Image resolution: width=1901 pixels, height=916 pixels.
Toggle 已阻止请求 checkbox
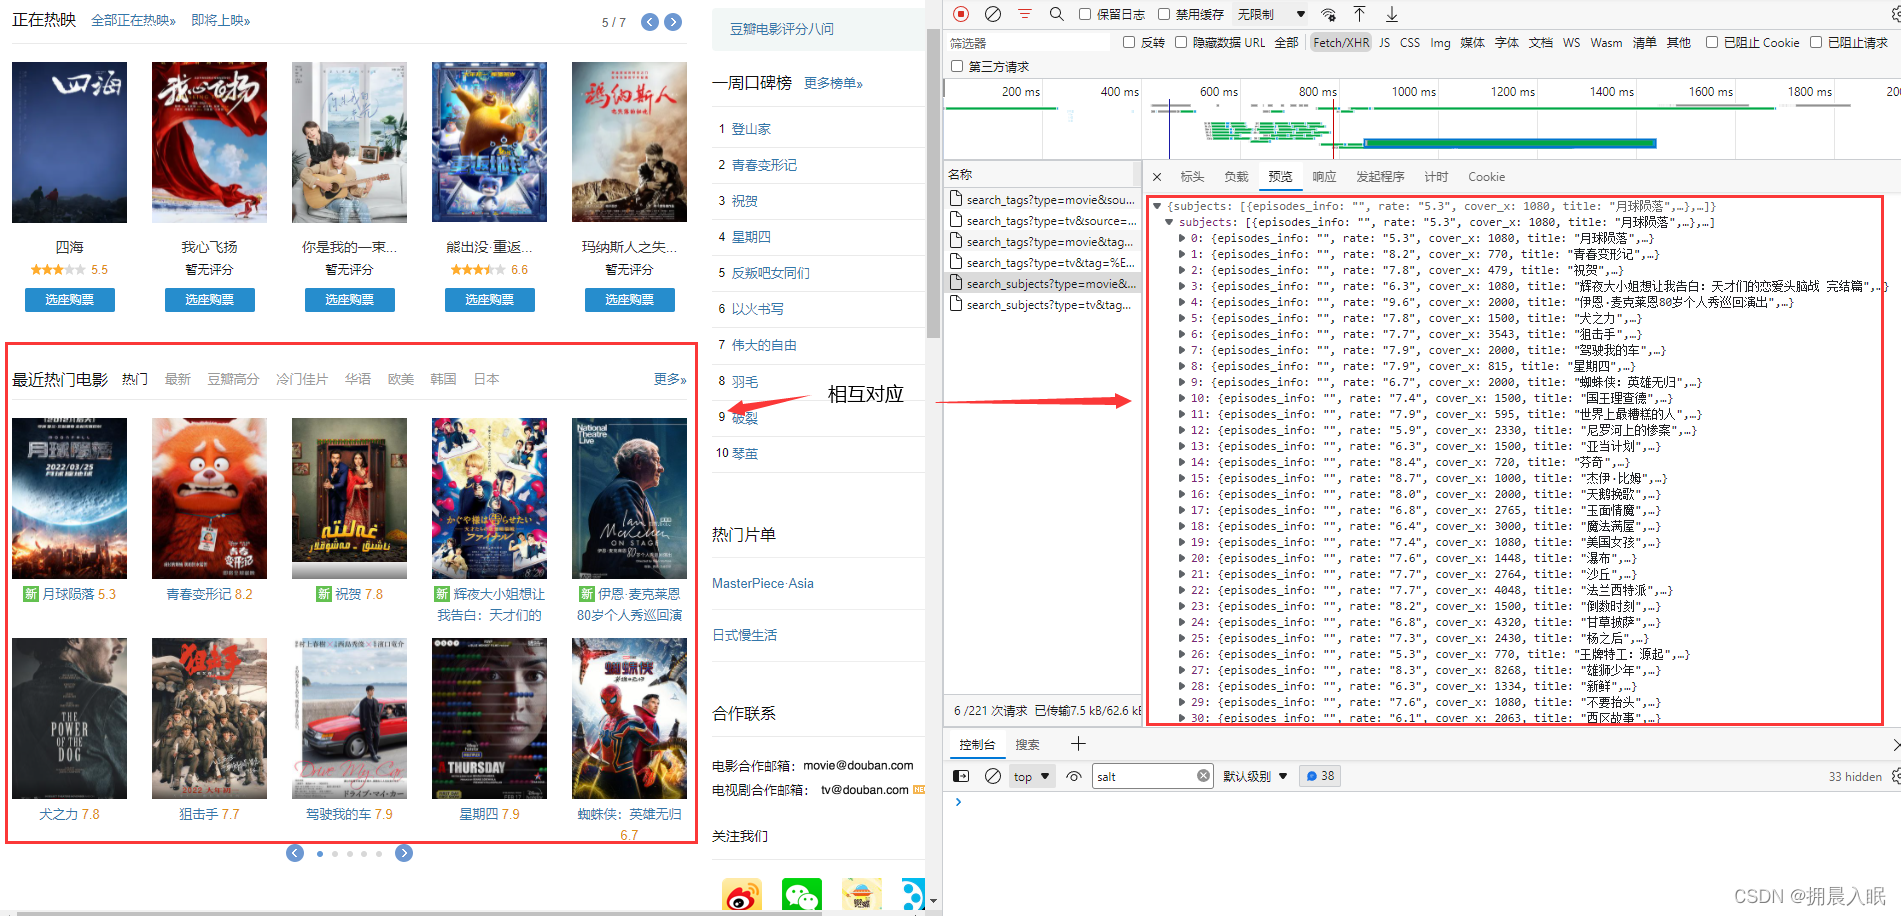click(1816, 42)
